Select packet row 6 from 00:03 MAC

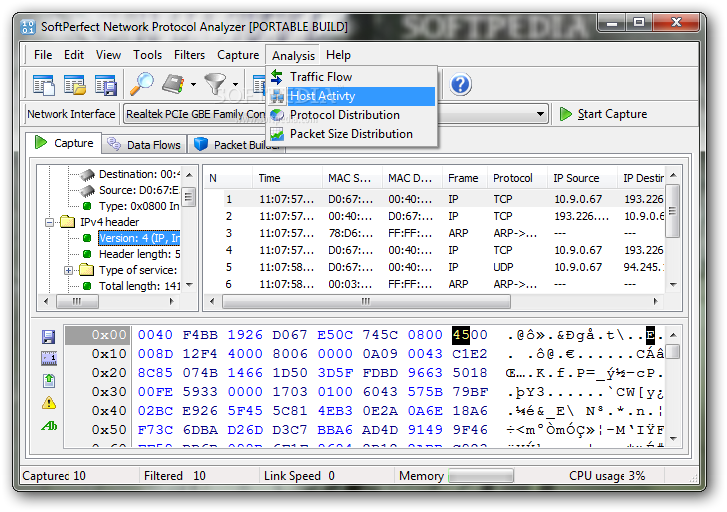click(x=434, y=284)
